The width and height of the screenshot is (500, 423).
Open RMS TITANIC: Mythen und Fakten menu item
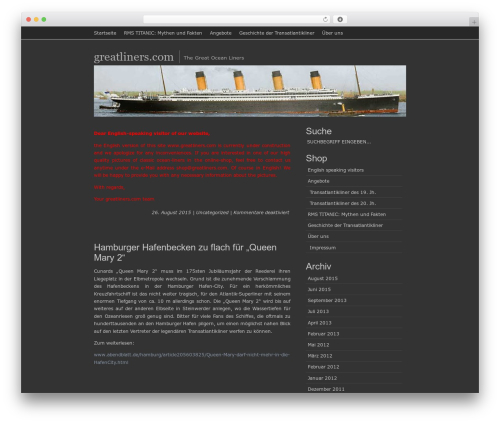coord(163,33)
